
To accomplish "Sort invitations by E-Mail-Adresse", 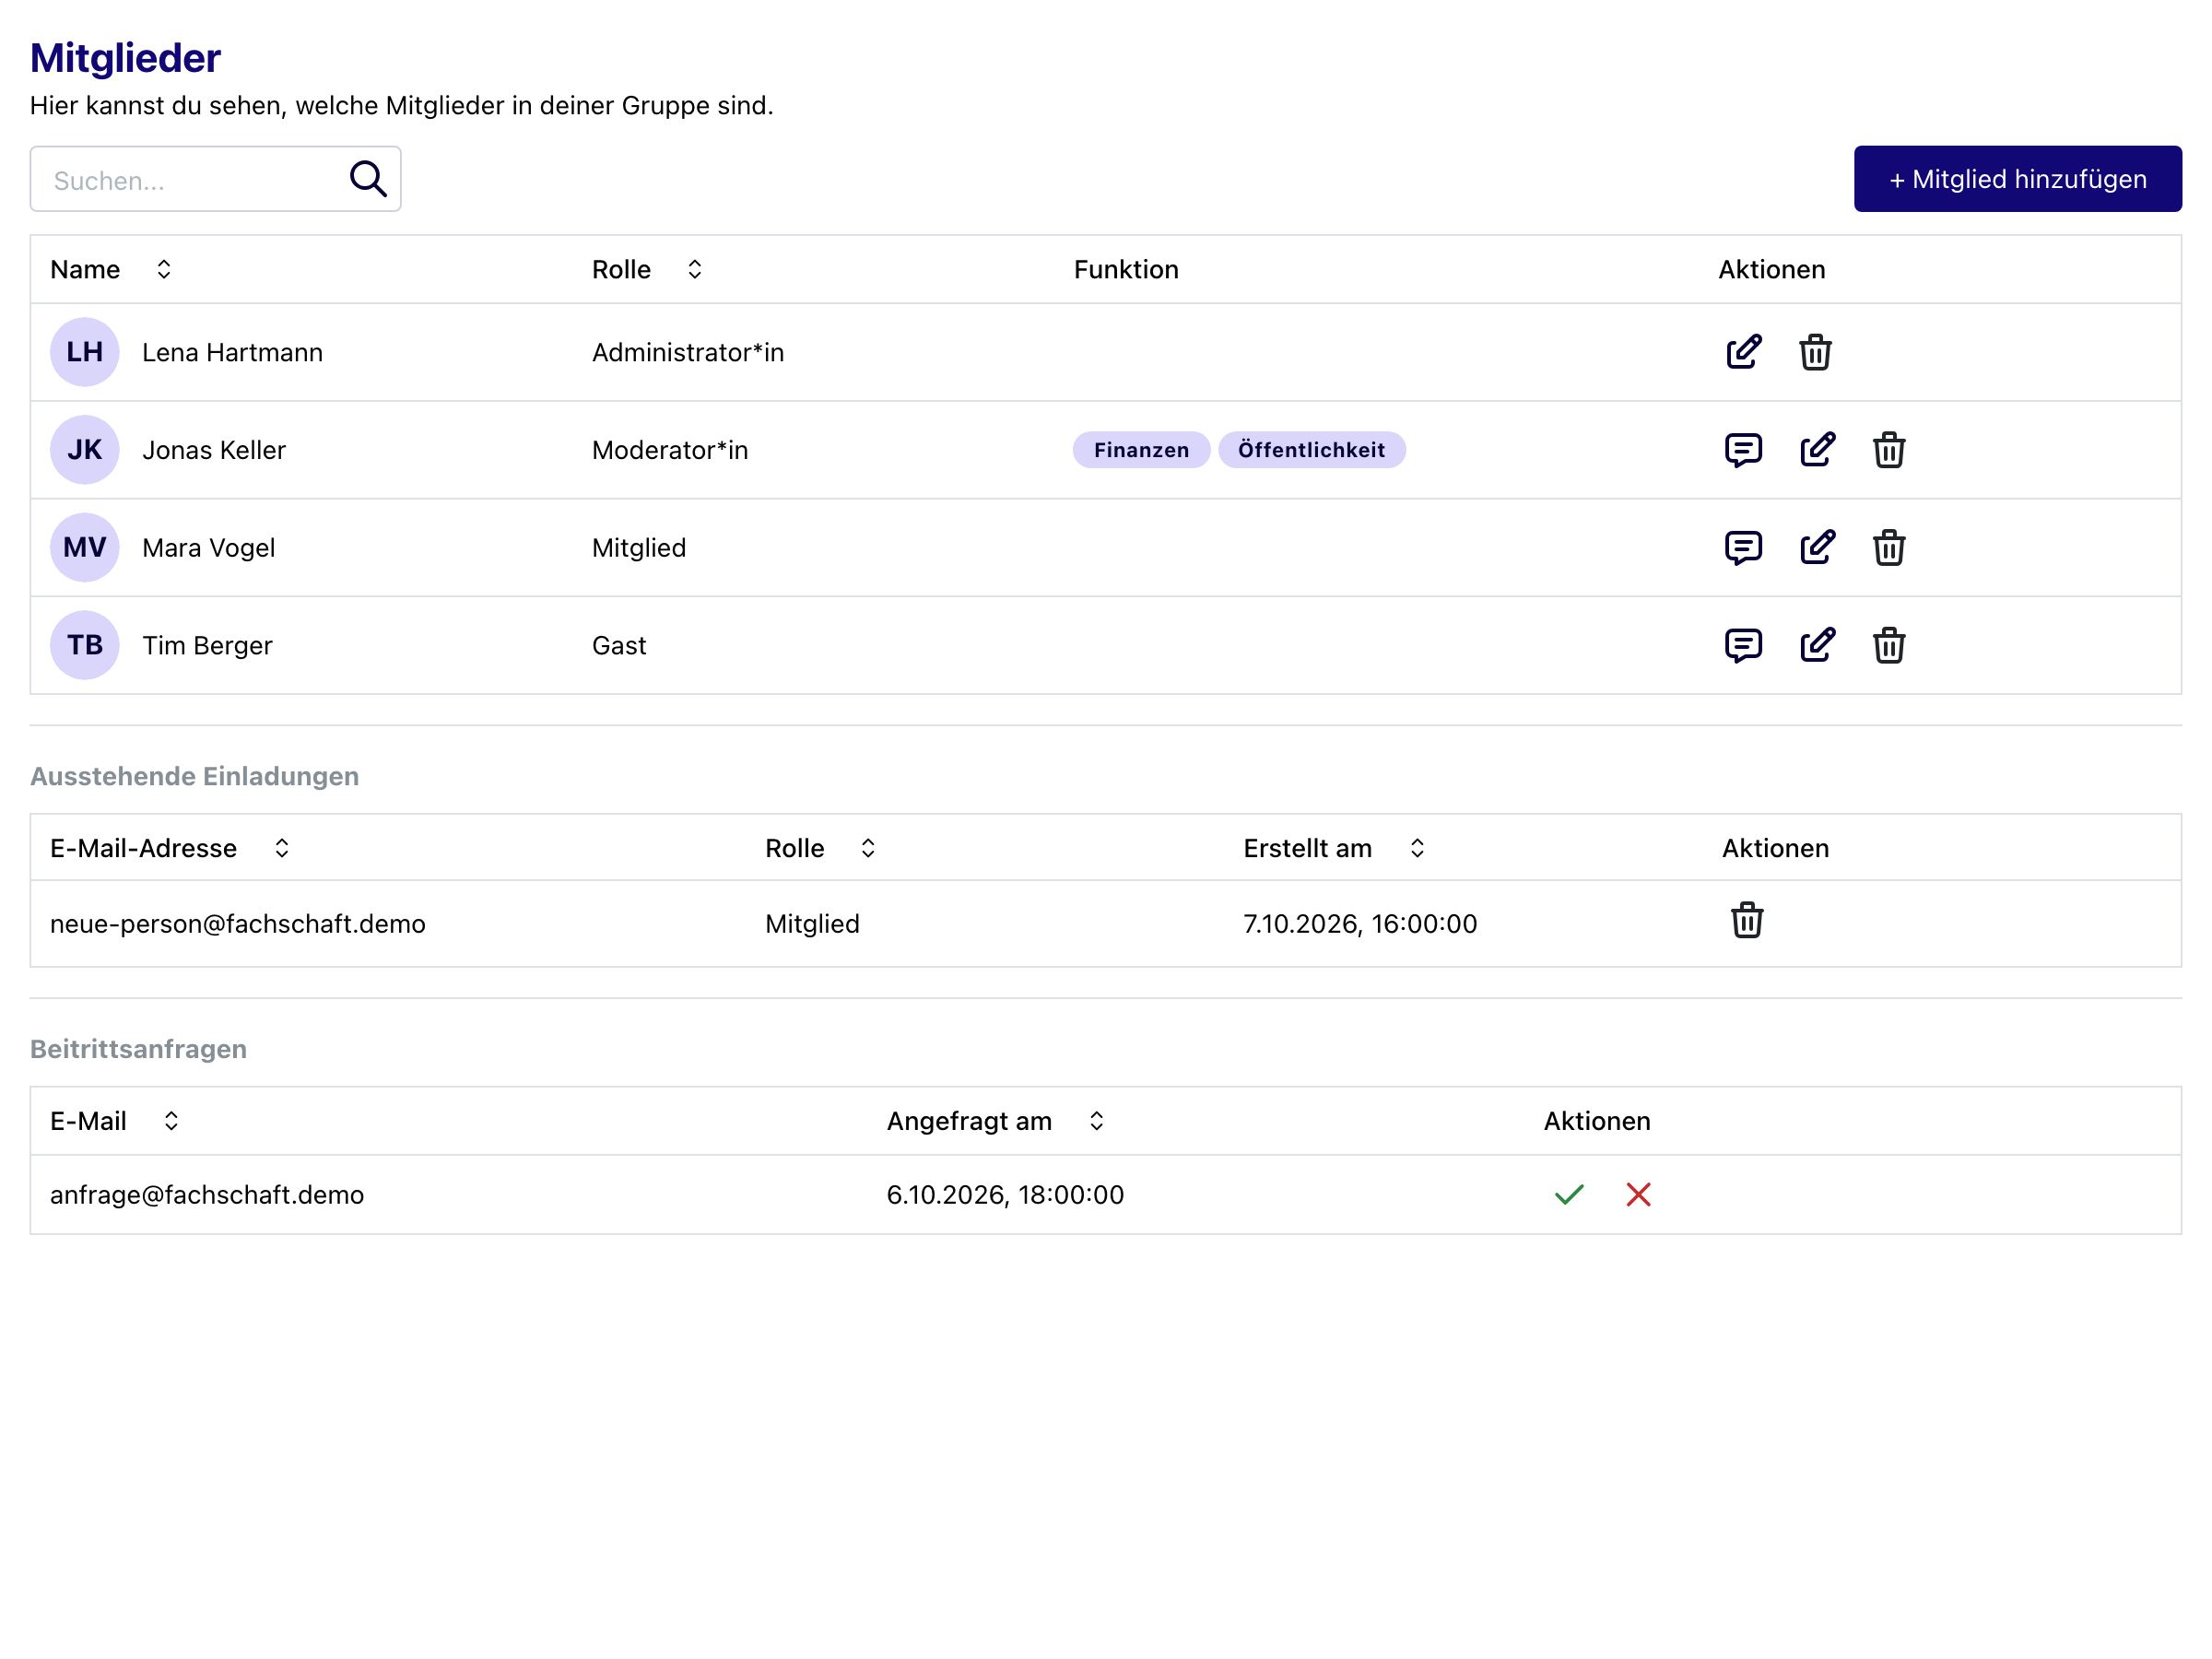I will coord(282,848).
